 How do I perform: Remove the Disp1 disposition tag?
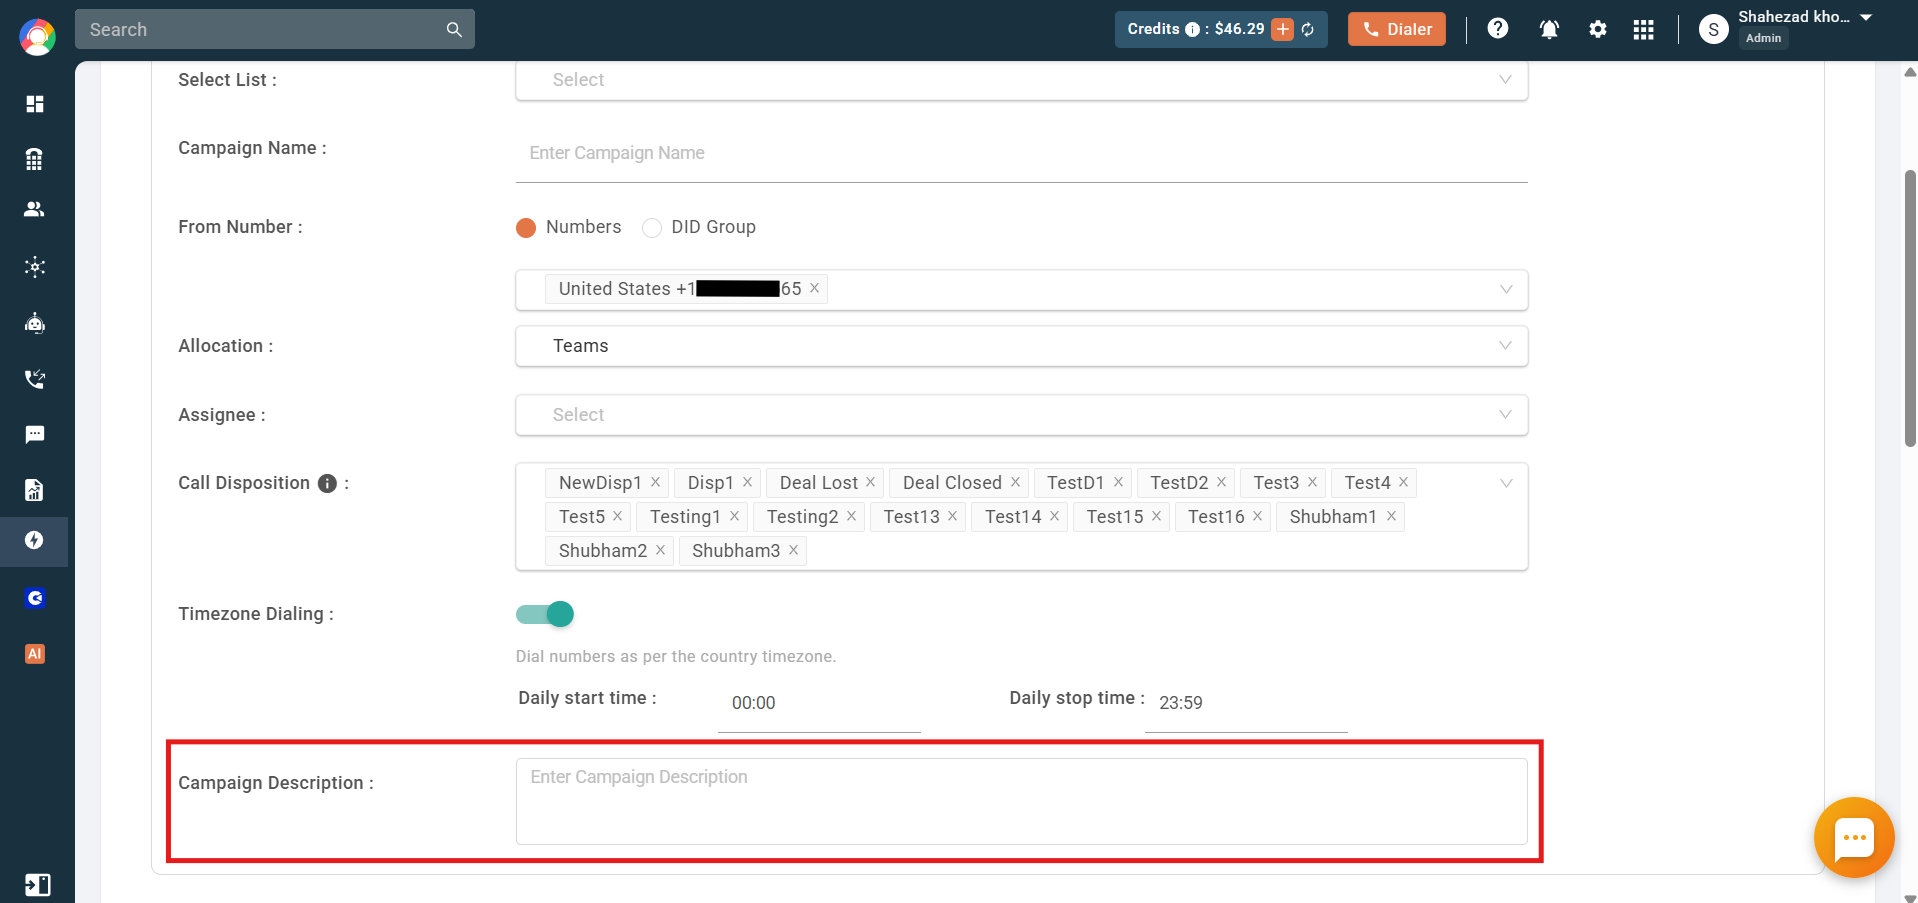pyautogui.click(x=747, y=482)
